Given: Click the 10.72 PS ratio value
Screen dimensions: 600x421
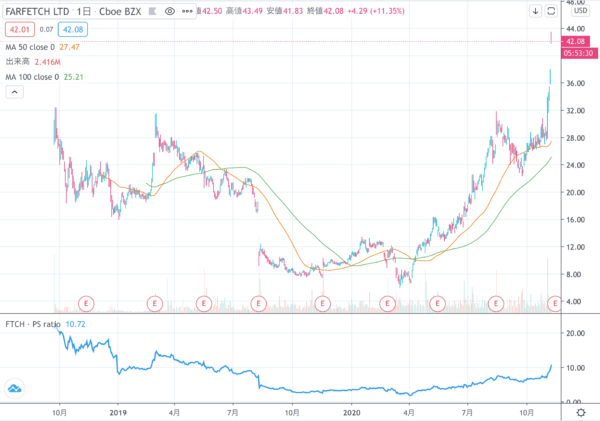Looking at the screenshot, I should pos(75,324).
